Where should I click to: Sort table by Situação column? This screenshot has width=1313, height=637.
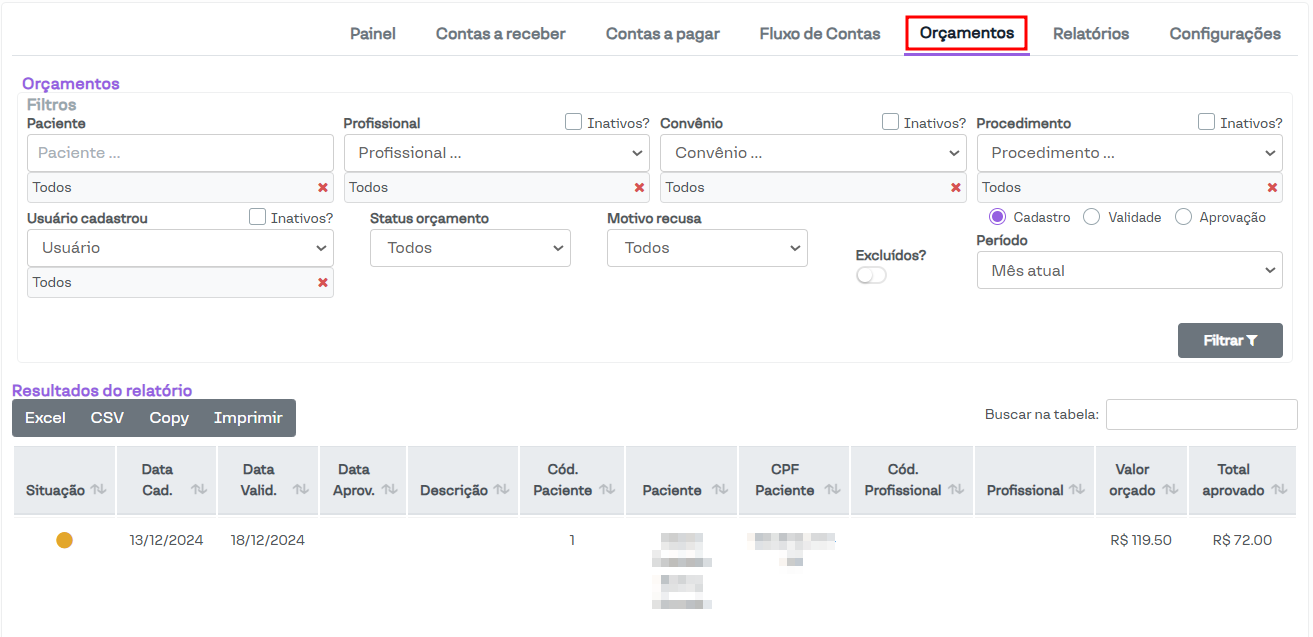(98, 490)
